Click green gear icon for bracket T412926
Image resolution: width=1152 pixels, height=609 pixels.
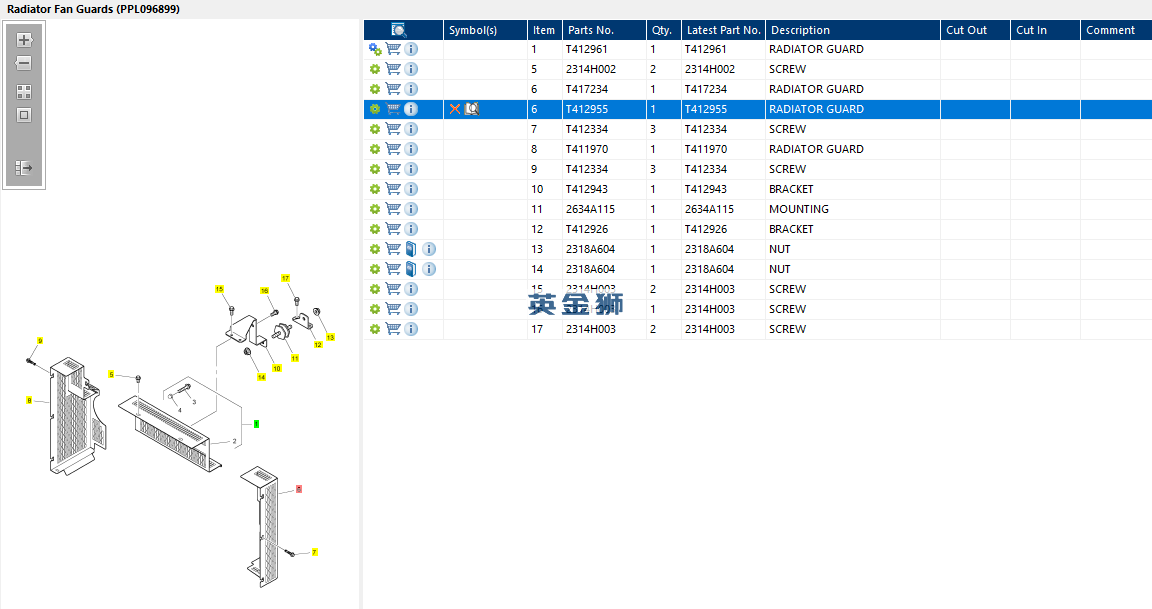[x=375, y=229]
